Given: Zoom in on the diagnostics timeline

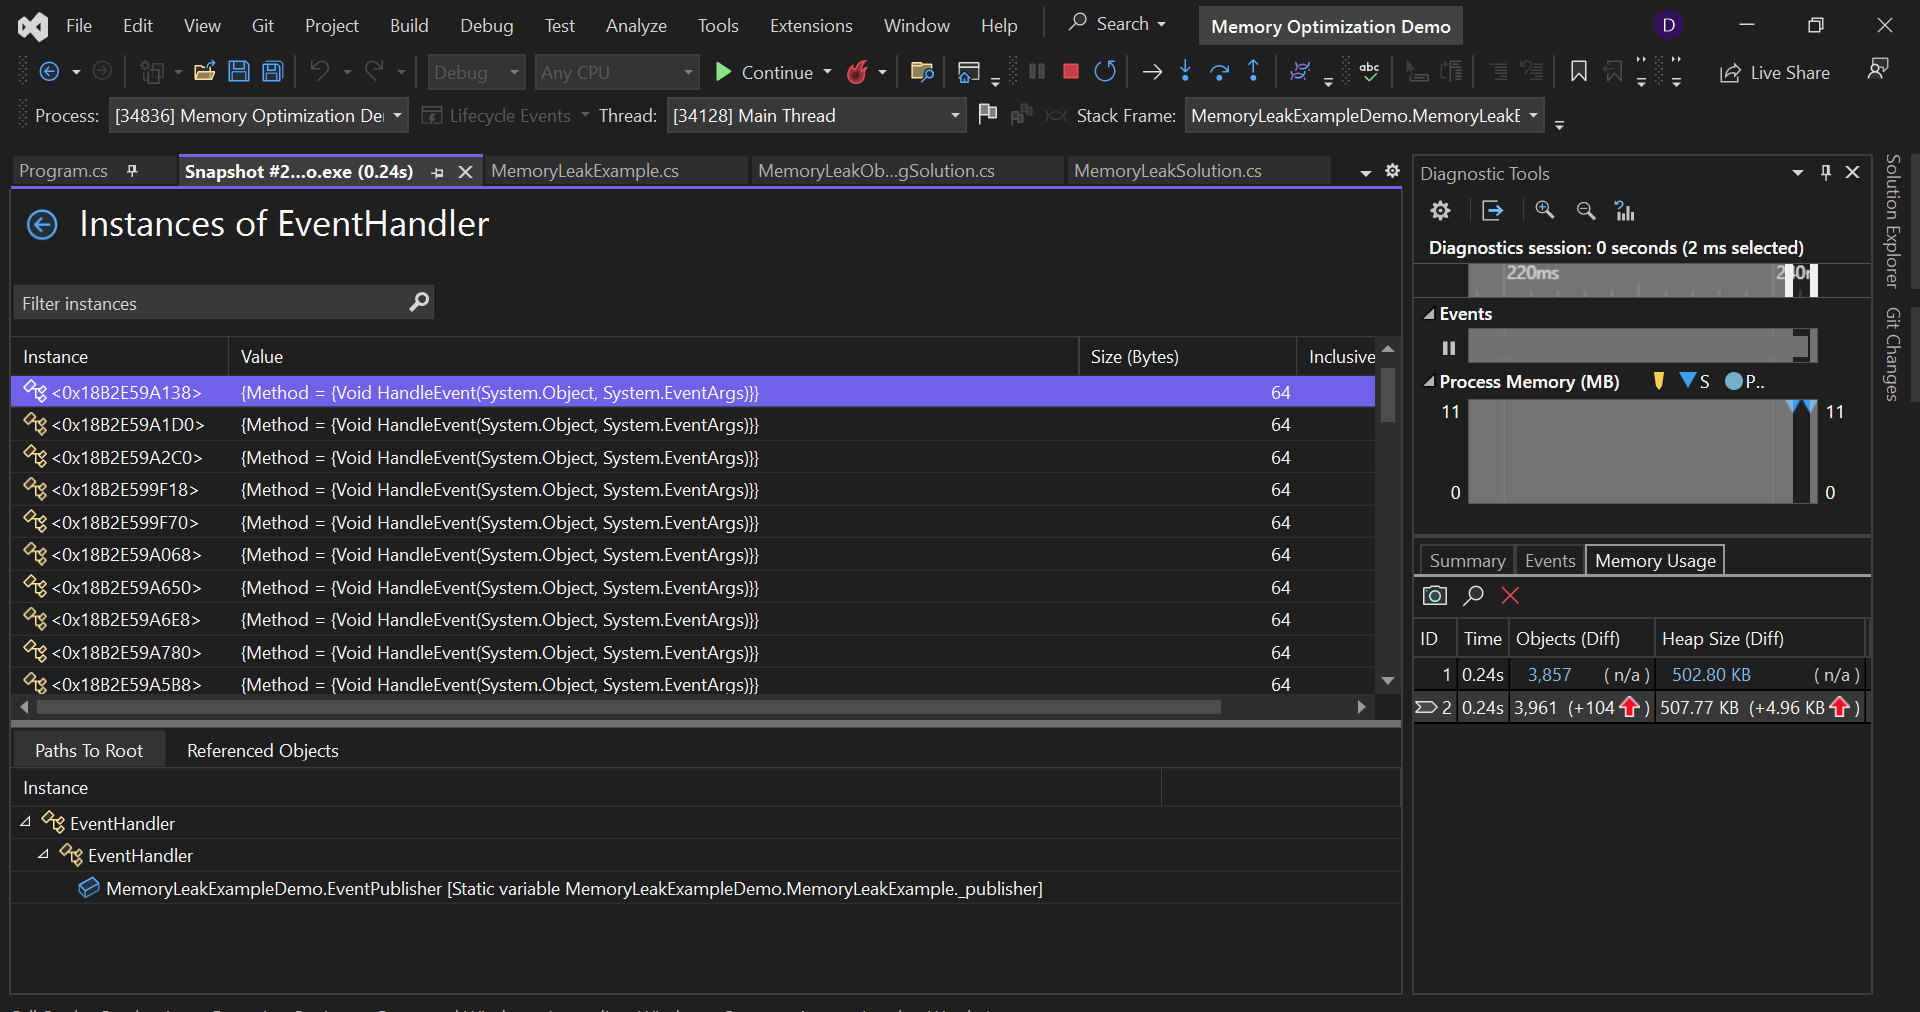Looking at the screenshot, I should [x=1545, y=210].
